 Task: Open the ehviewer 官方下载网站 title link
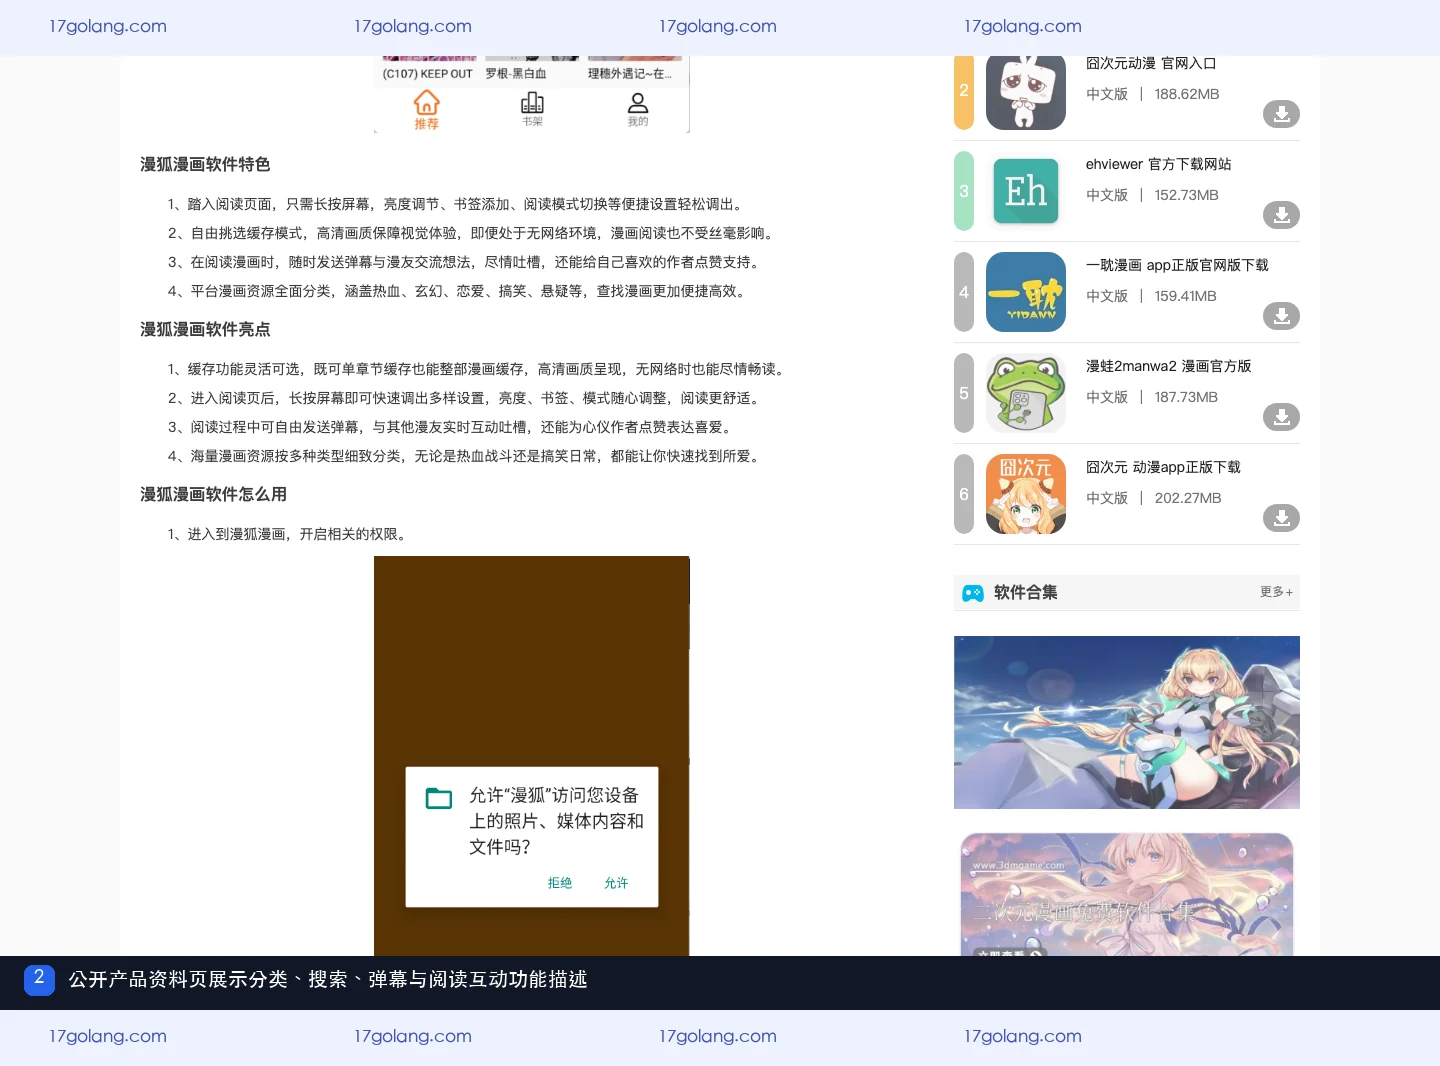[1159, 164]
